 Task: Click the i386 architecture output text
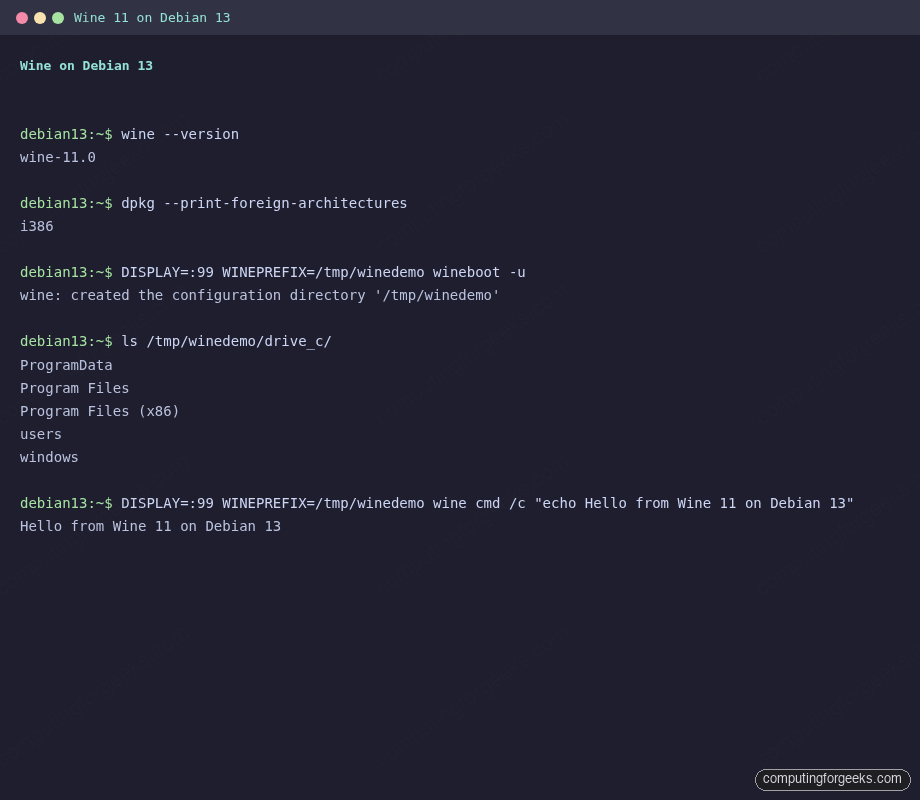(36, 226)
